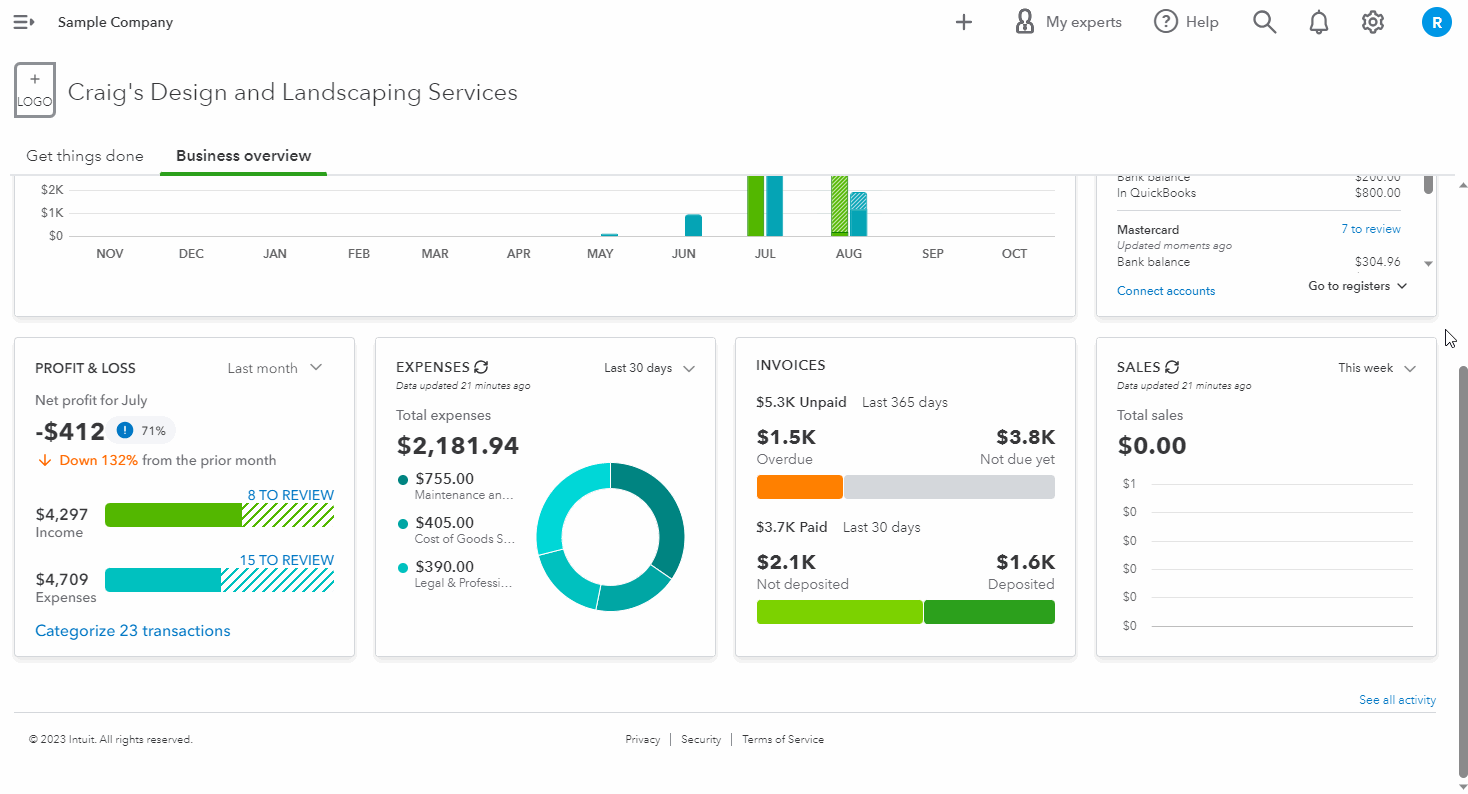This screenshot has width=1468, height=794.
Task: Click the user profile avatar R
Action: tap(1436, 22)
